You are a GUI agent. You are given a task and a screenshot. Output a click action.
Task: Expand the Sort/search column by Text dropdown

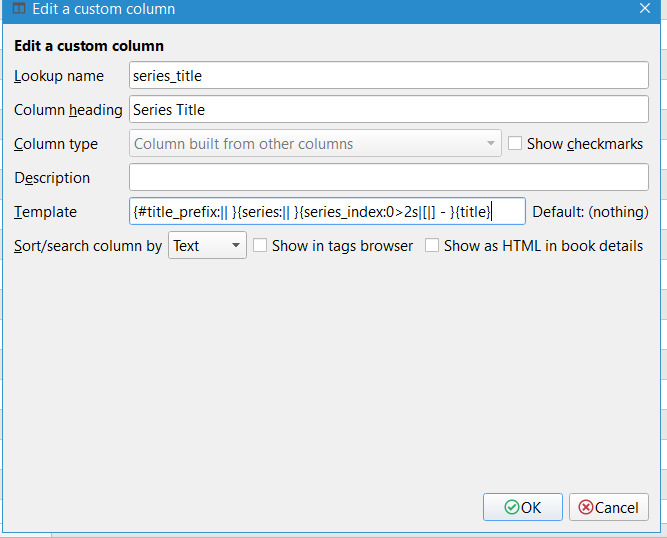tap(207, 245)
